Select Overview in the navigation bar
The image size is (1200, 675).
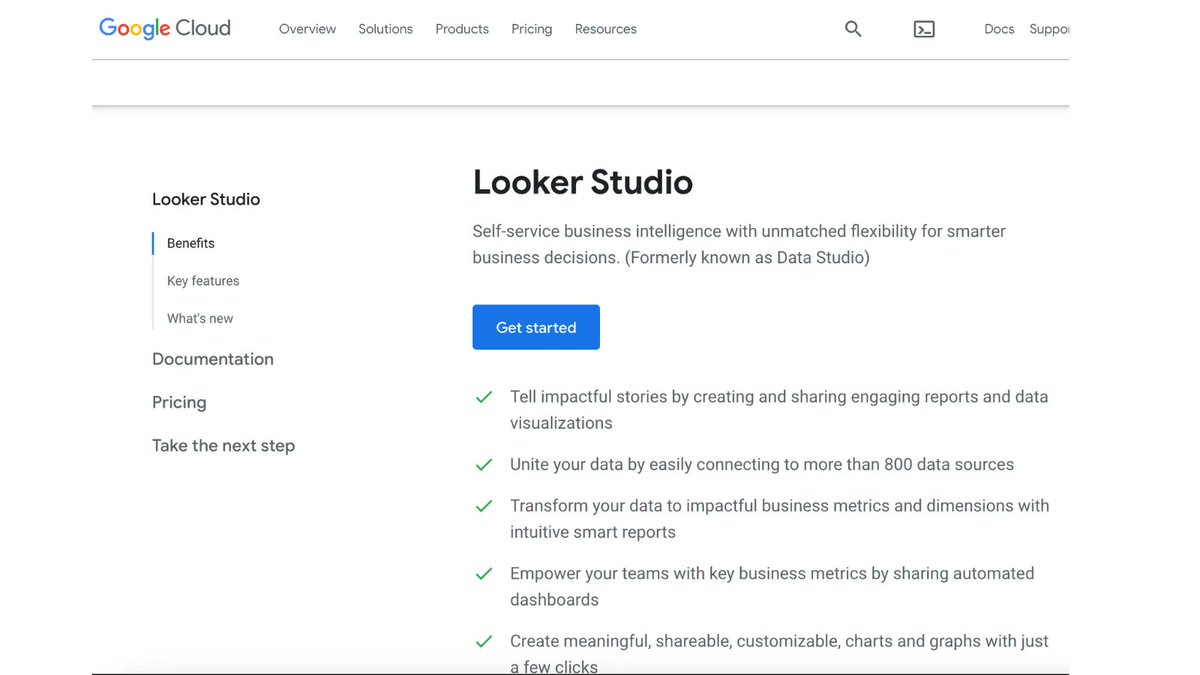tap(306, 28)
